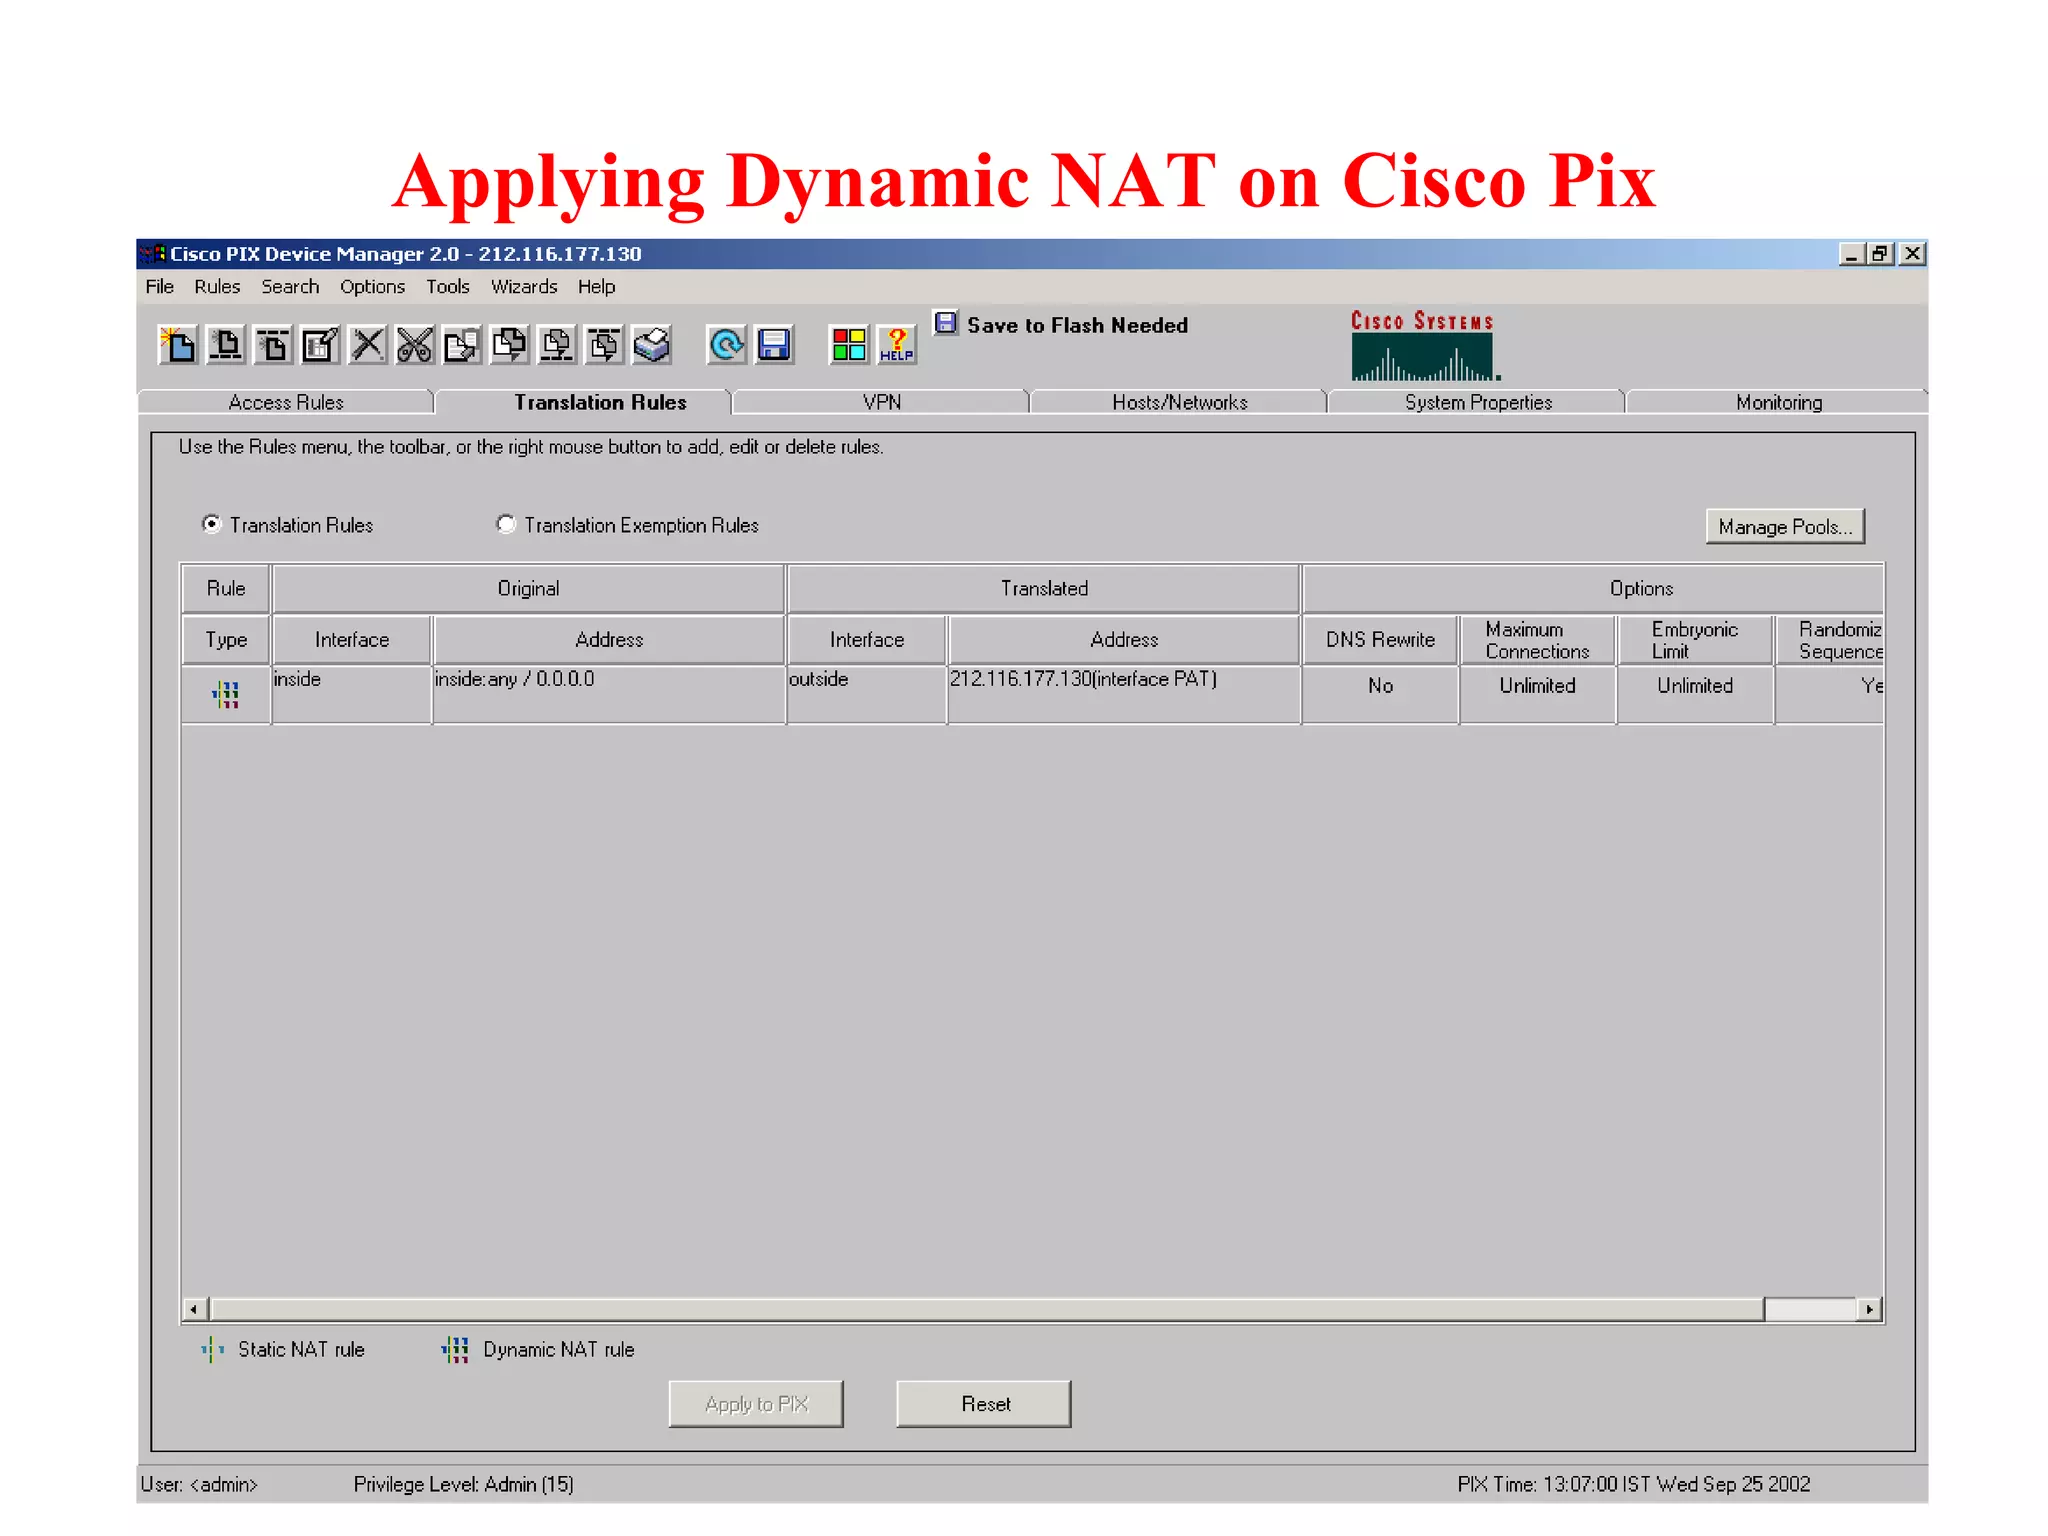Screen dimensions: 2048x1536
Task: Click the 'inside:any / 0.0.0.0' address cell
Action: pyautogui.click(x=609, y=694)
